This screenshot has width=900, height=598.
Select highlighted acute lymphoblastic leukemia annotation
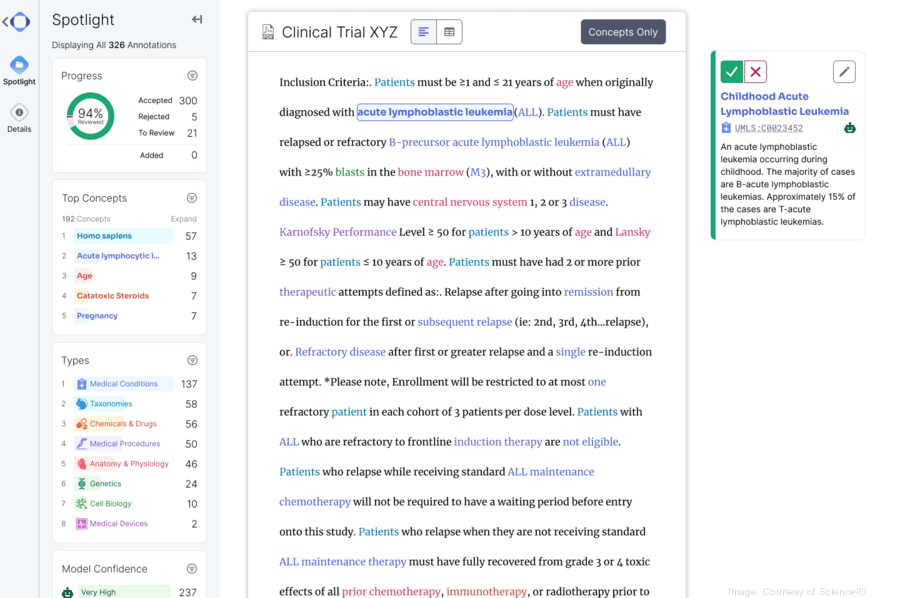tap(434, 112)
